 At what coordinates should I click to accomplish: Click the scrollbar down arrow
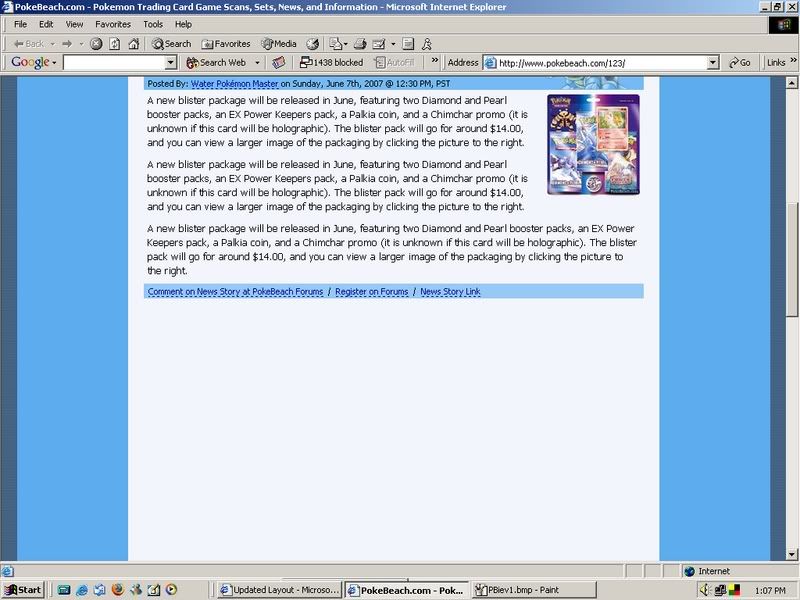click(791, 554)
